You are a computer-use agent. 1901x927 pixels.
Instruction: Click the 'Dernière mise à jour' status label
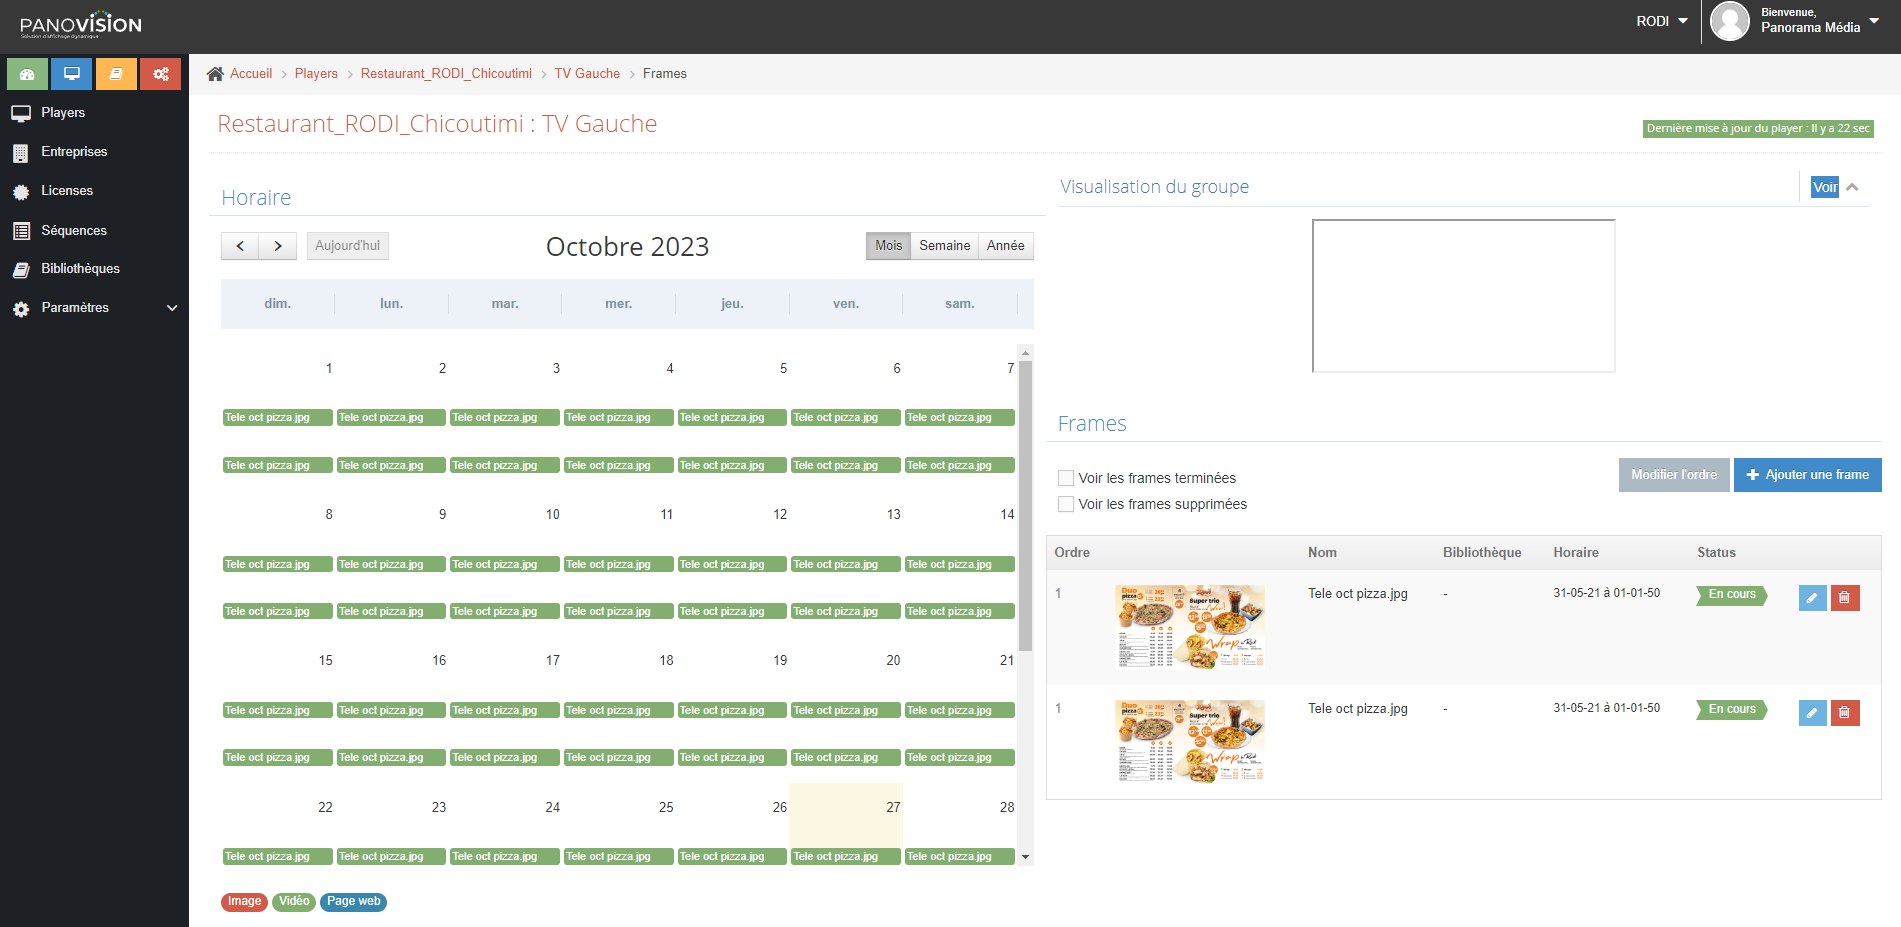[1758, 129]
